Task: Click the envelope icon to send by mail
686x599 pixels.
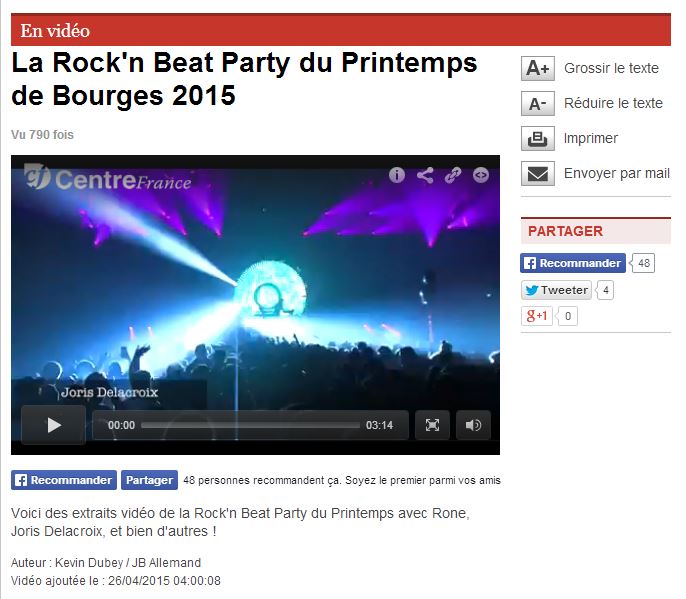Action: point(537,173)
